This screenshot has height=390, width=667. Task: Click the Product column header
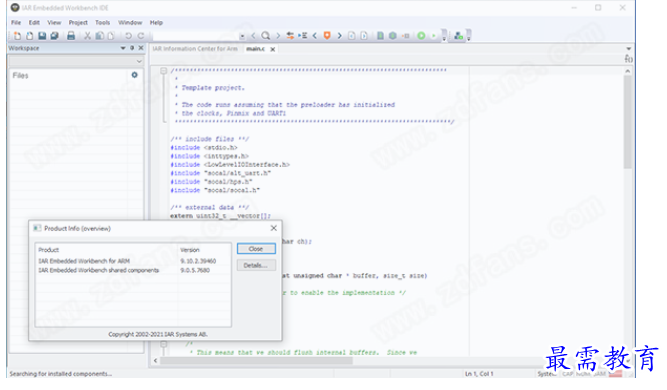point(107,250)
